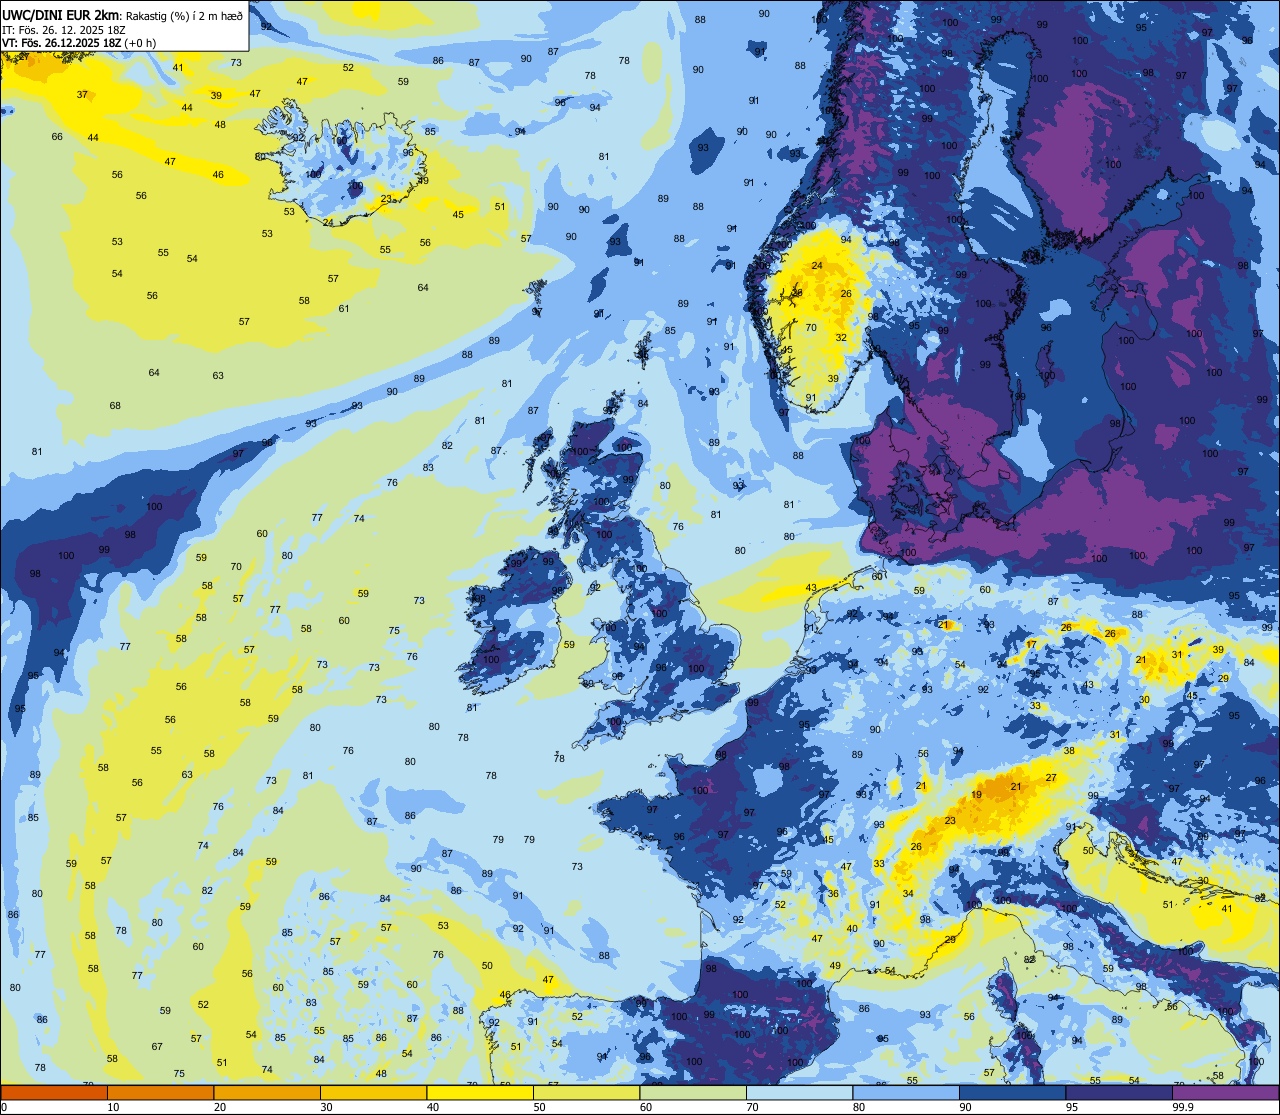
Task: Click the legend tick label "50"
Action: (x=539, y=1107)
